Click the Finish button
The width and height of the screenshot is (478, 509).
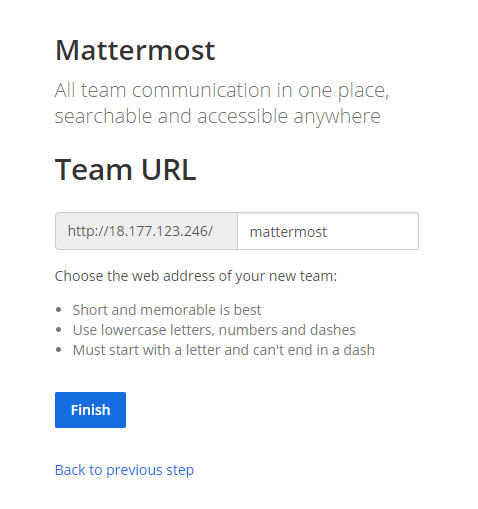point(90,410)
